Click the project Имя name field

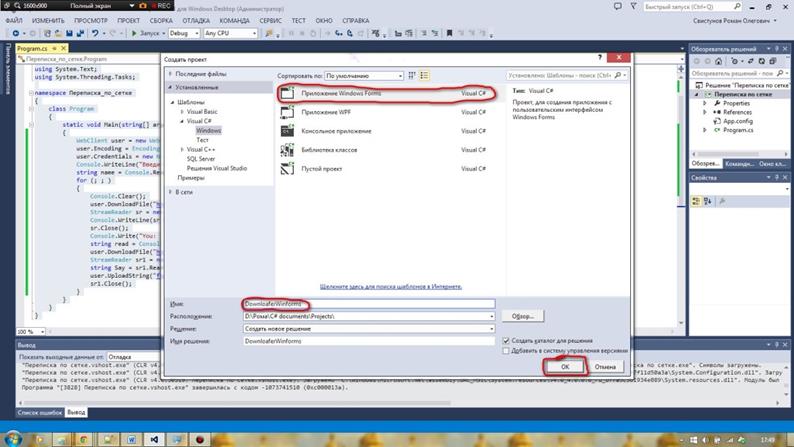[x=369, y=304]
